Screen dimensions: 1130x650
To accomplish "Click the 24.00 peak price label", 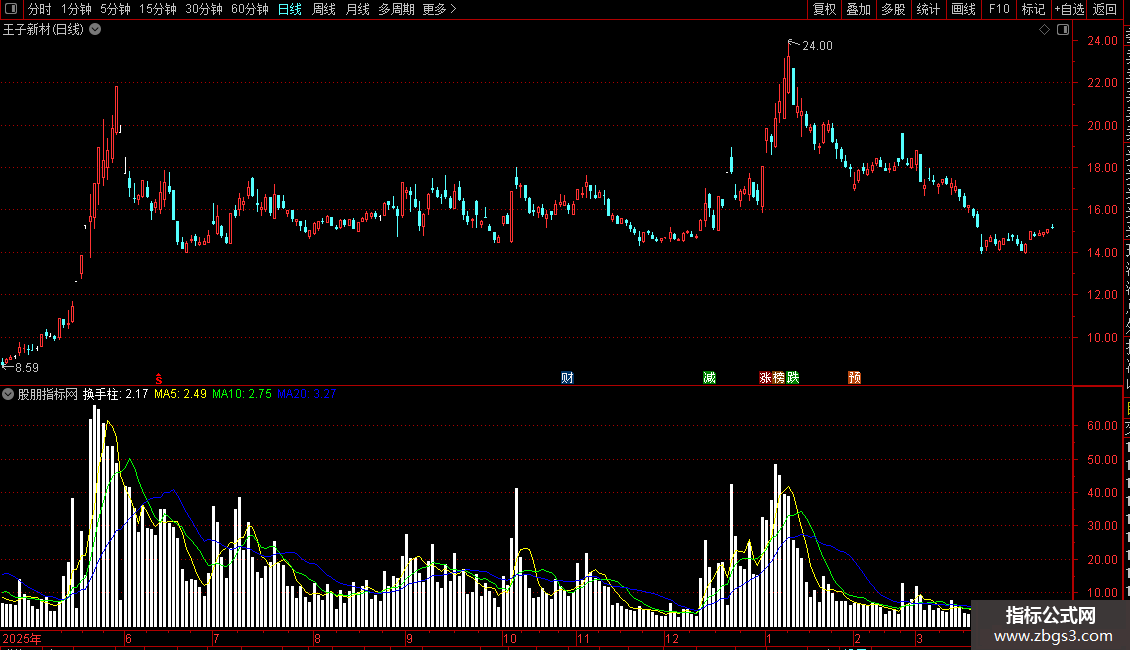I will coord(817,46).
